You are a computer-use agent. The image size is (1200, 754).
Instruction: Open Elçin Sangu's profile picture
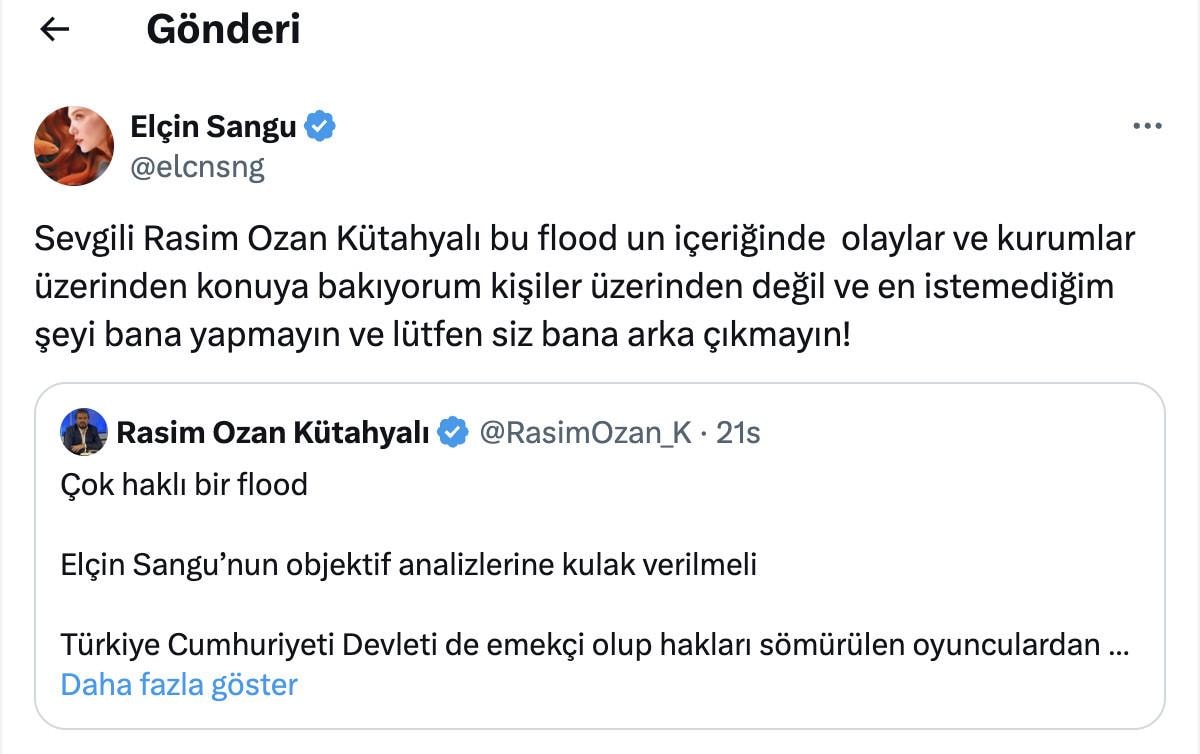coord(74,146)
